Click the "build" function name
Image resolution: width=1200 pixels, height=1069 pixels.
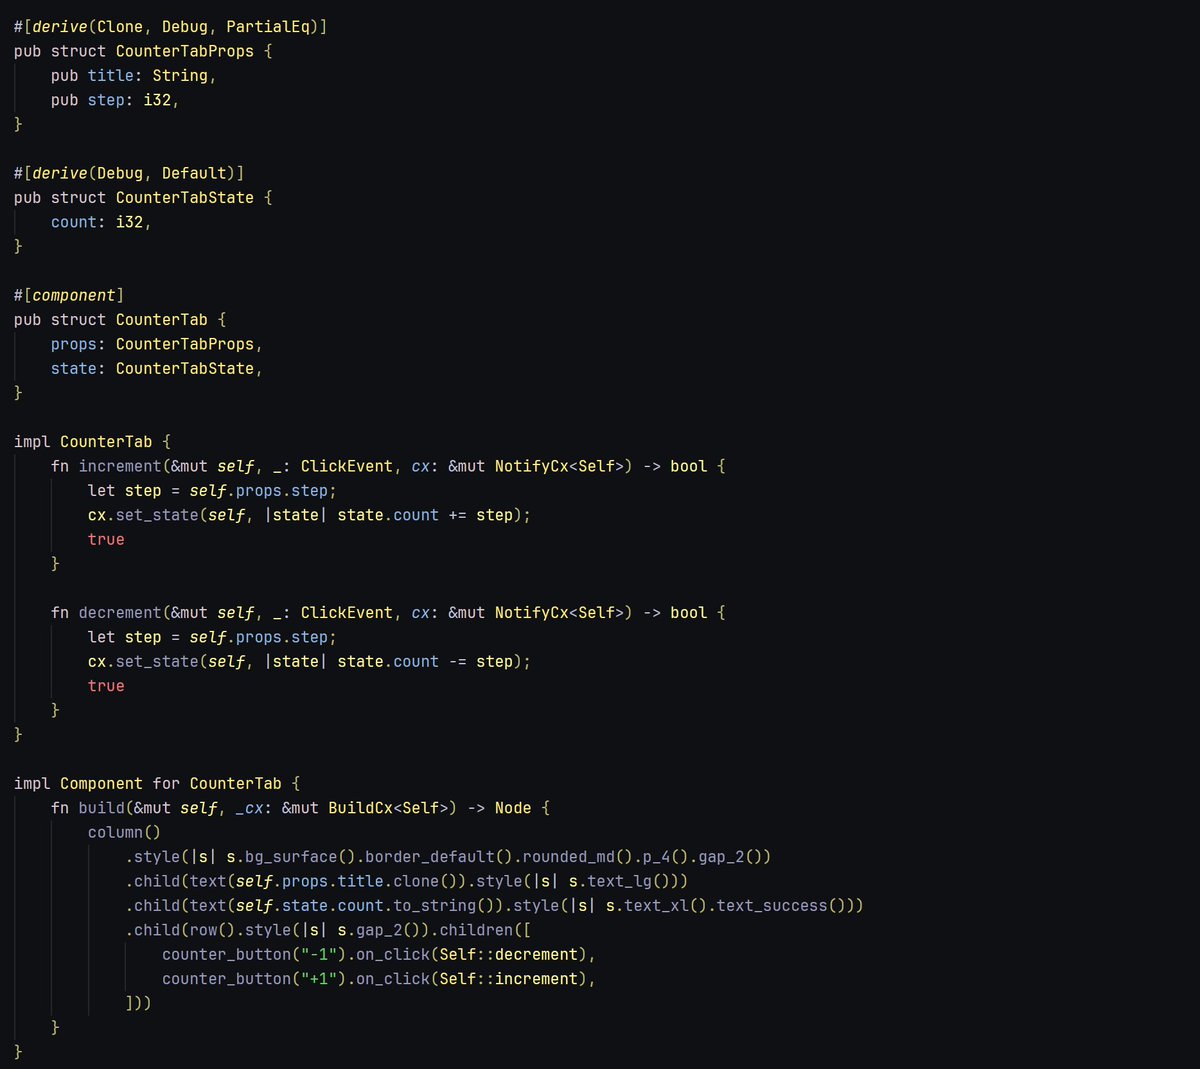(x=102, y=808)
